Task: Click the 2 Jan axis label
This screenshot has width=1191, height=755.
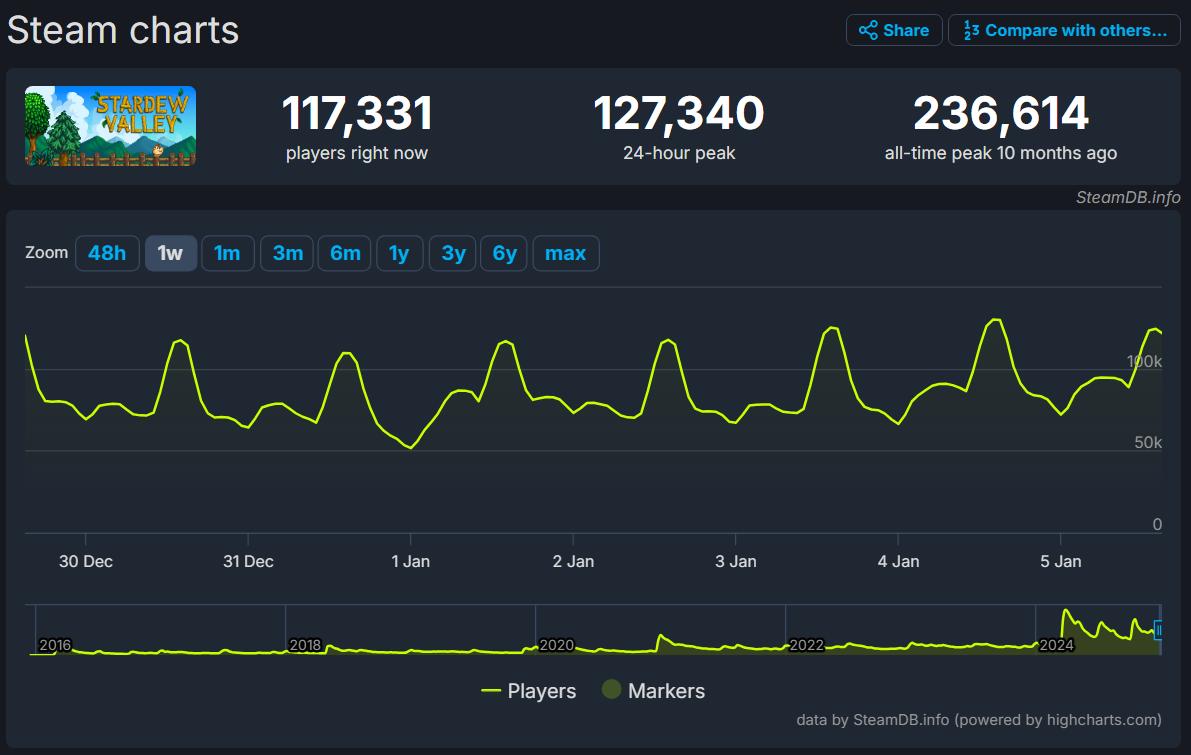Action: 573,561
